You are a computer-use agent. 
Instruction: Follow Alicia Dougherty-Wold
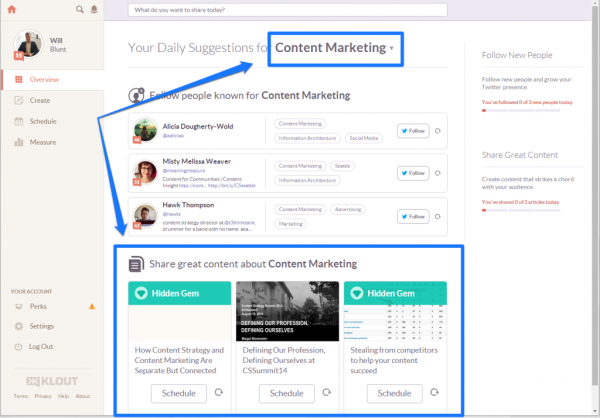click(413, 131)
